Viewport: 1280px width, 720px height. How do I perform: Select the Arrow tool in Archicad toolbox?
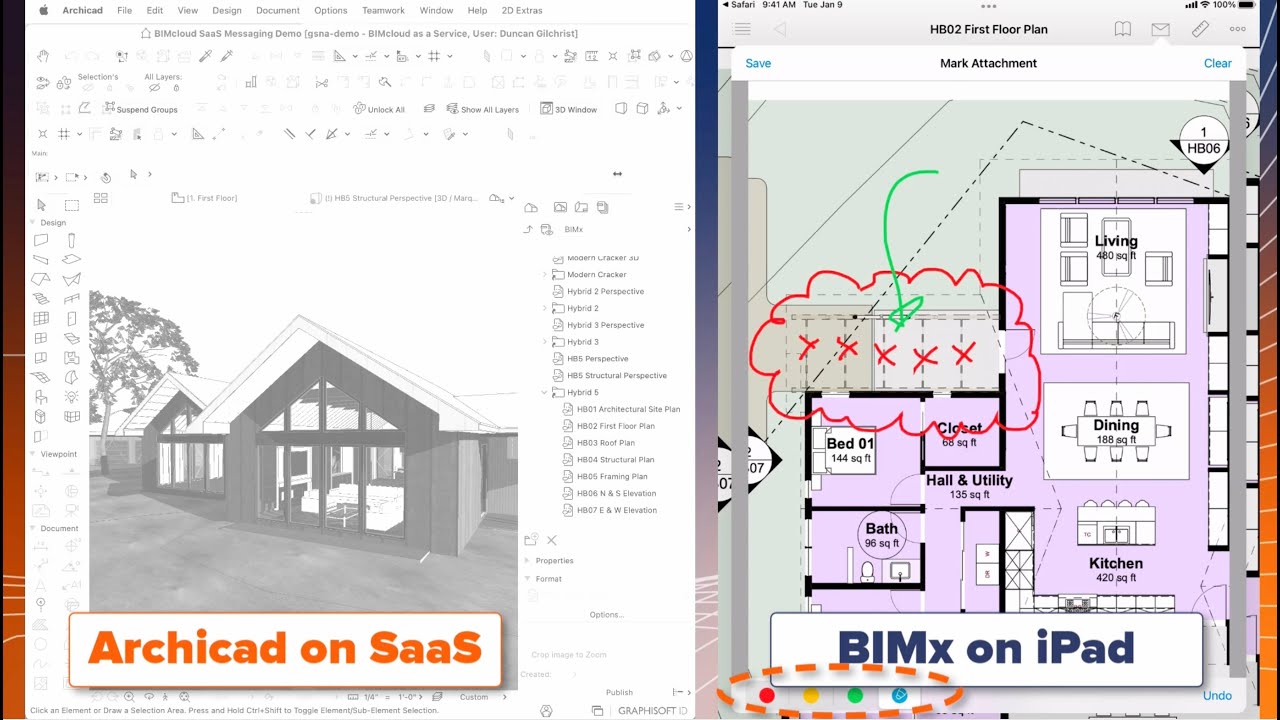(41, 205)
